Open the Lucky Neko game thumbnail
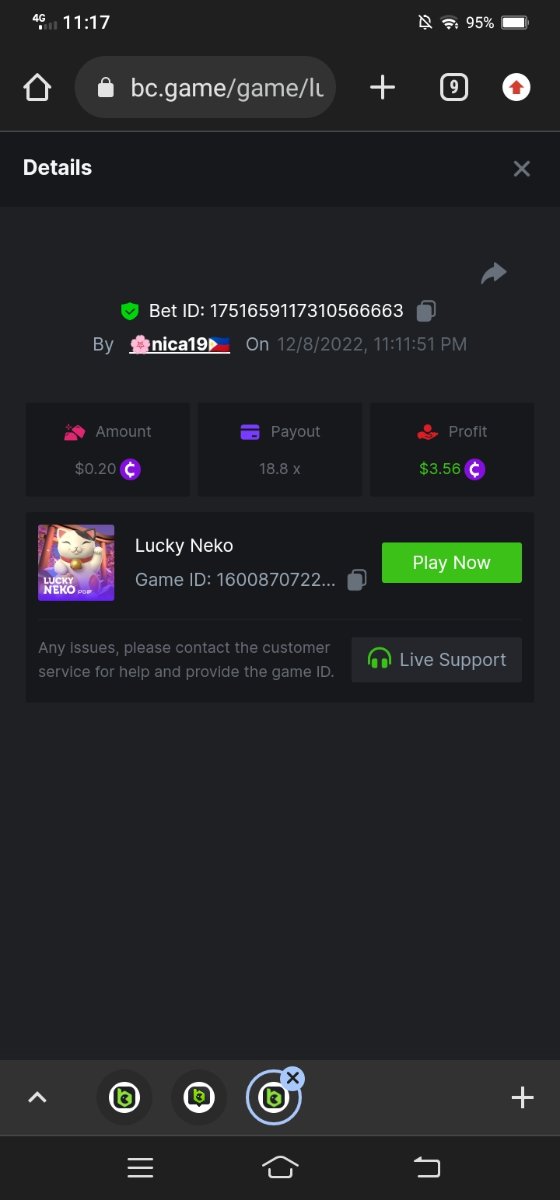The image size is (560, 1200). click(76, 563)
